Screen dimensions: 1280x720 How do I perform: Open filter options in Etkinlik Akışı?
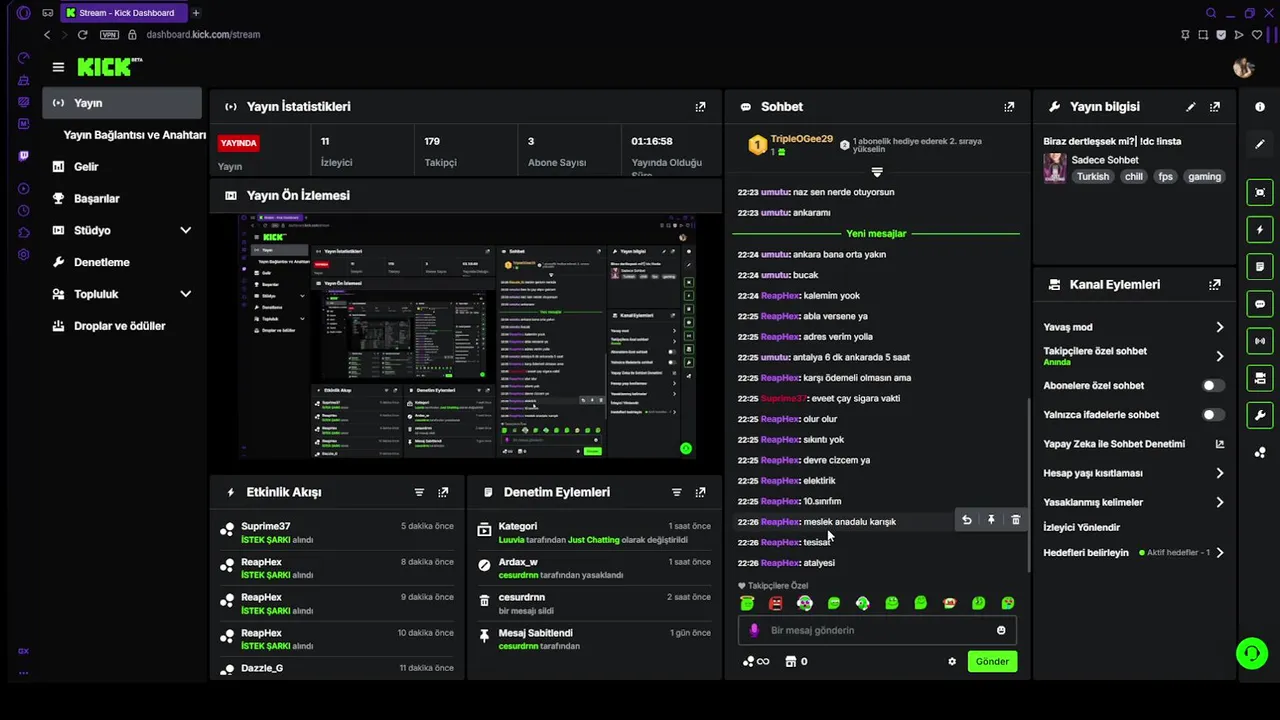coord(419,492)
